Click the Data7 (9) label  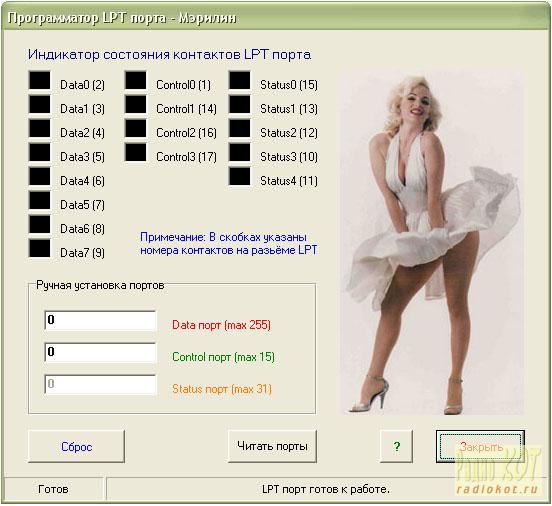click(x=82, y=252)
